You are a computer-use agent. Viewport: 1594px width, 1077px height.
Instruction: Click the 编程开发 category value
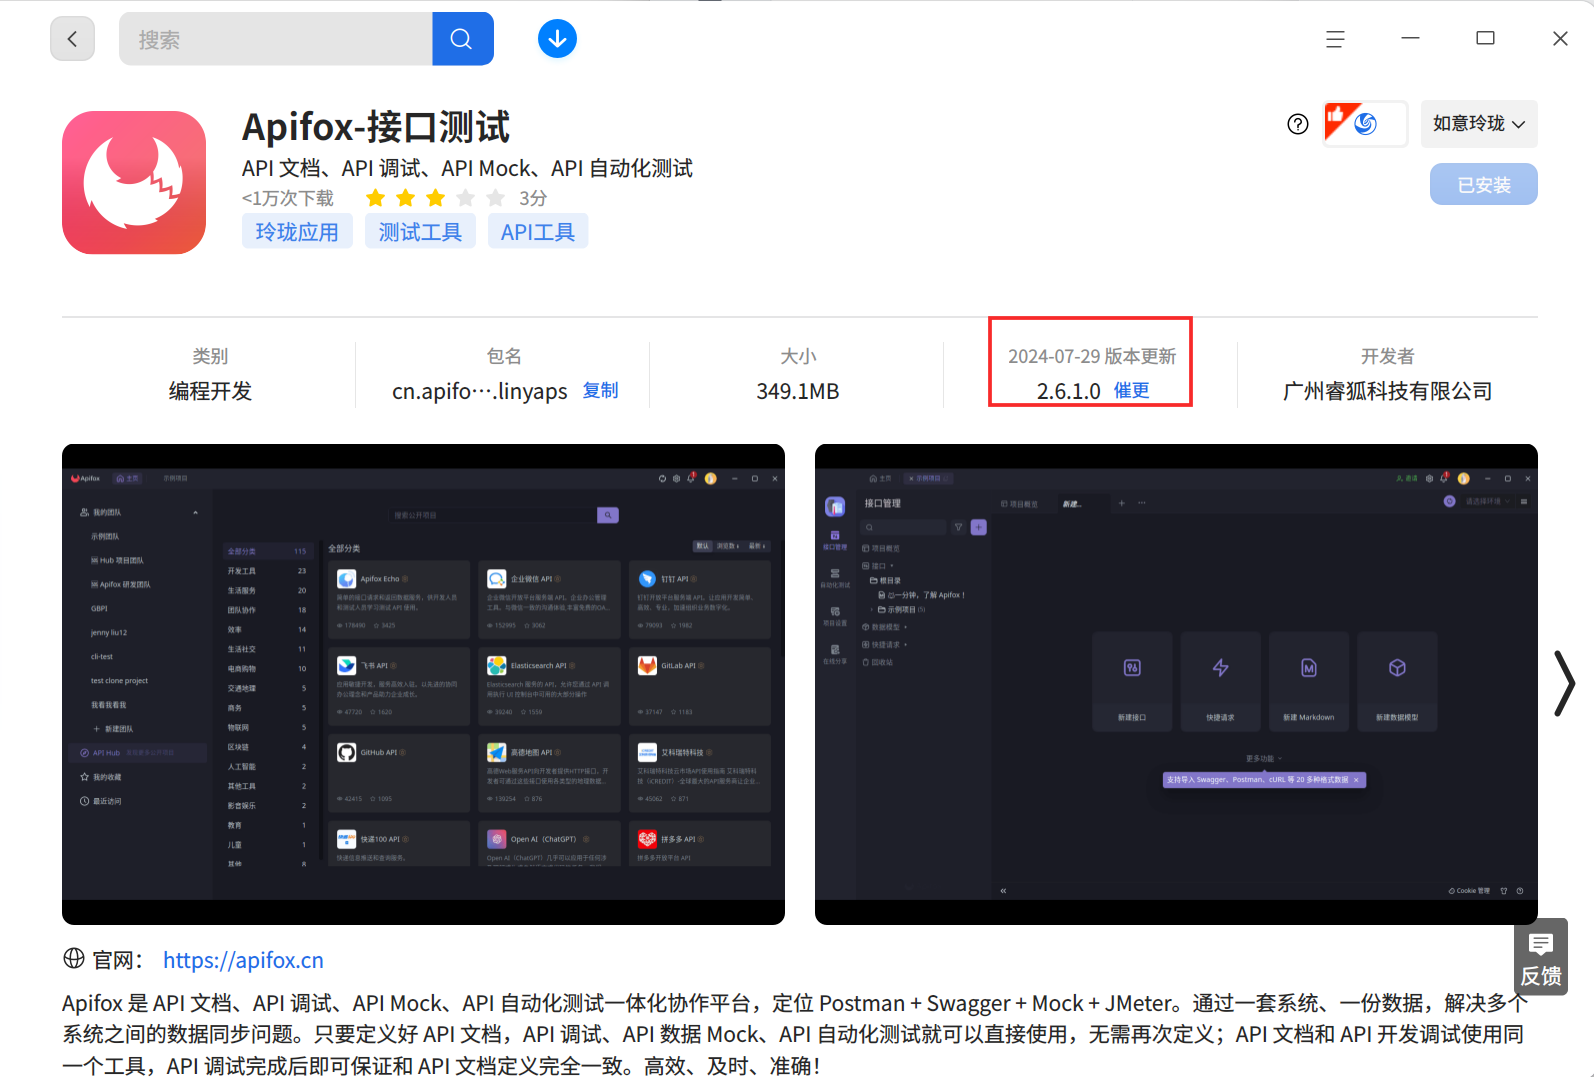point(210,391)
